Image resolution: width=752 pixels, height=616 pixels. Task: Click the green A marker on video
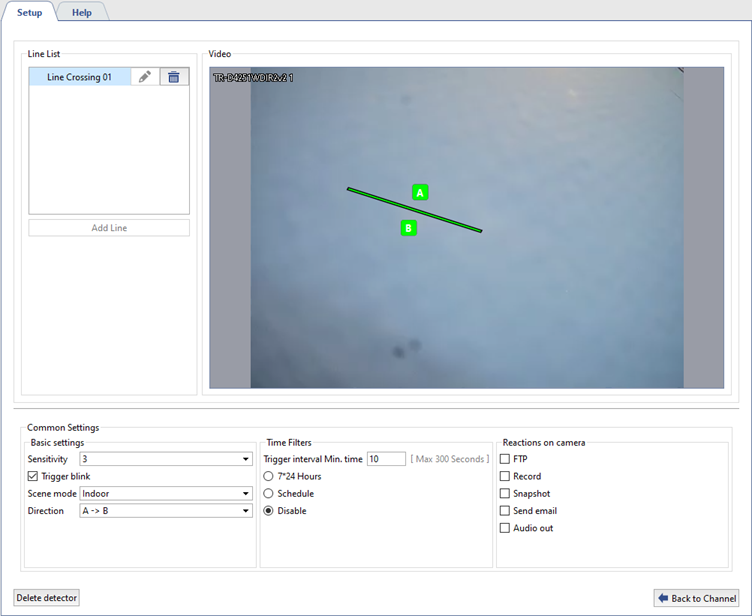tap(420, 192)
